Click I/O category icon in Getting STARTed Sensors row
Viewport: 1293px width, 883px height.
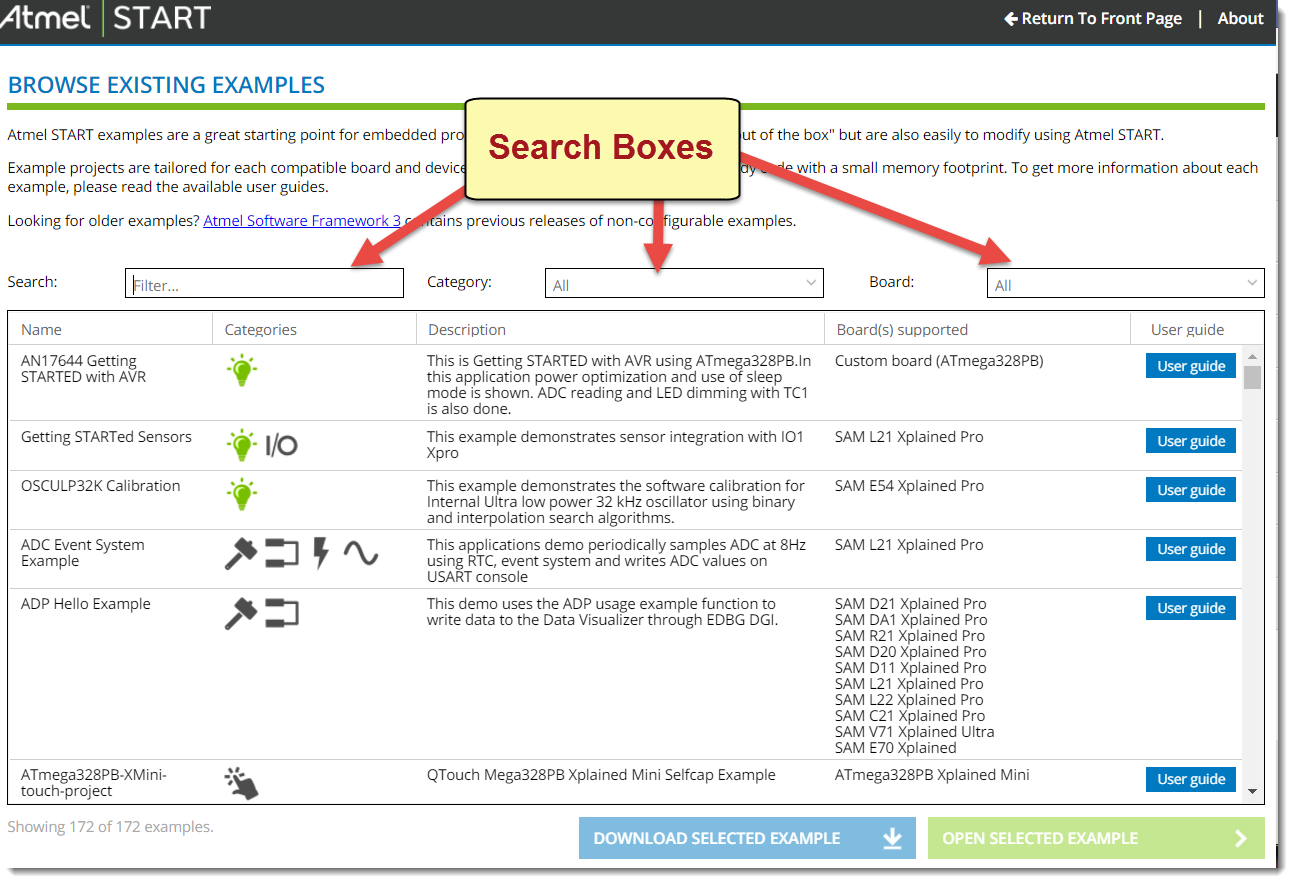281,445
